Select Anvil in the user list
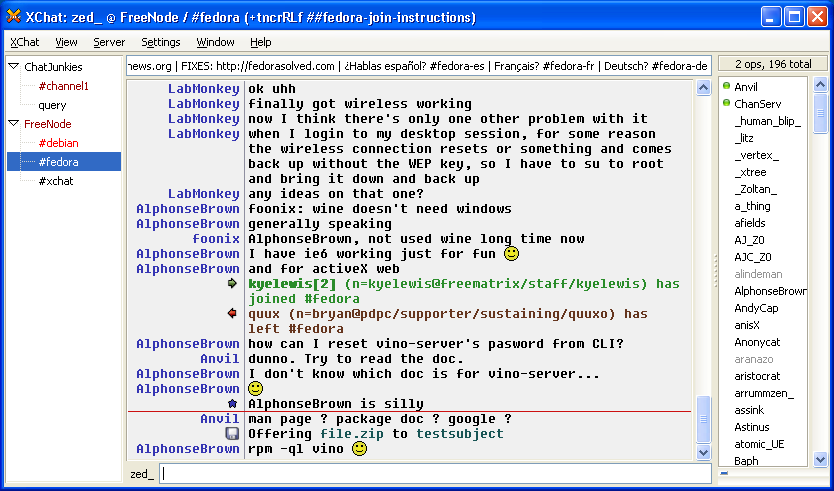This screenshot has height=491, width=834. point(746,87)
